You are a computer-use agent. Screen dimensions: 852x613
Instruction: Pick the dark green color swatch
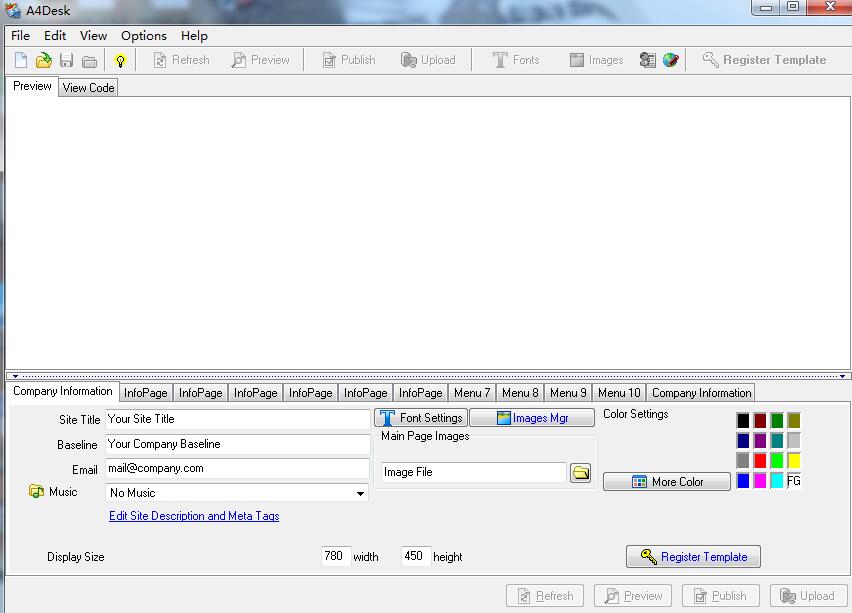click(x=777, y=420)
